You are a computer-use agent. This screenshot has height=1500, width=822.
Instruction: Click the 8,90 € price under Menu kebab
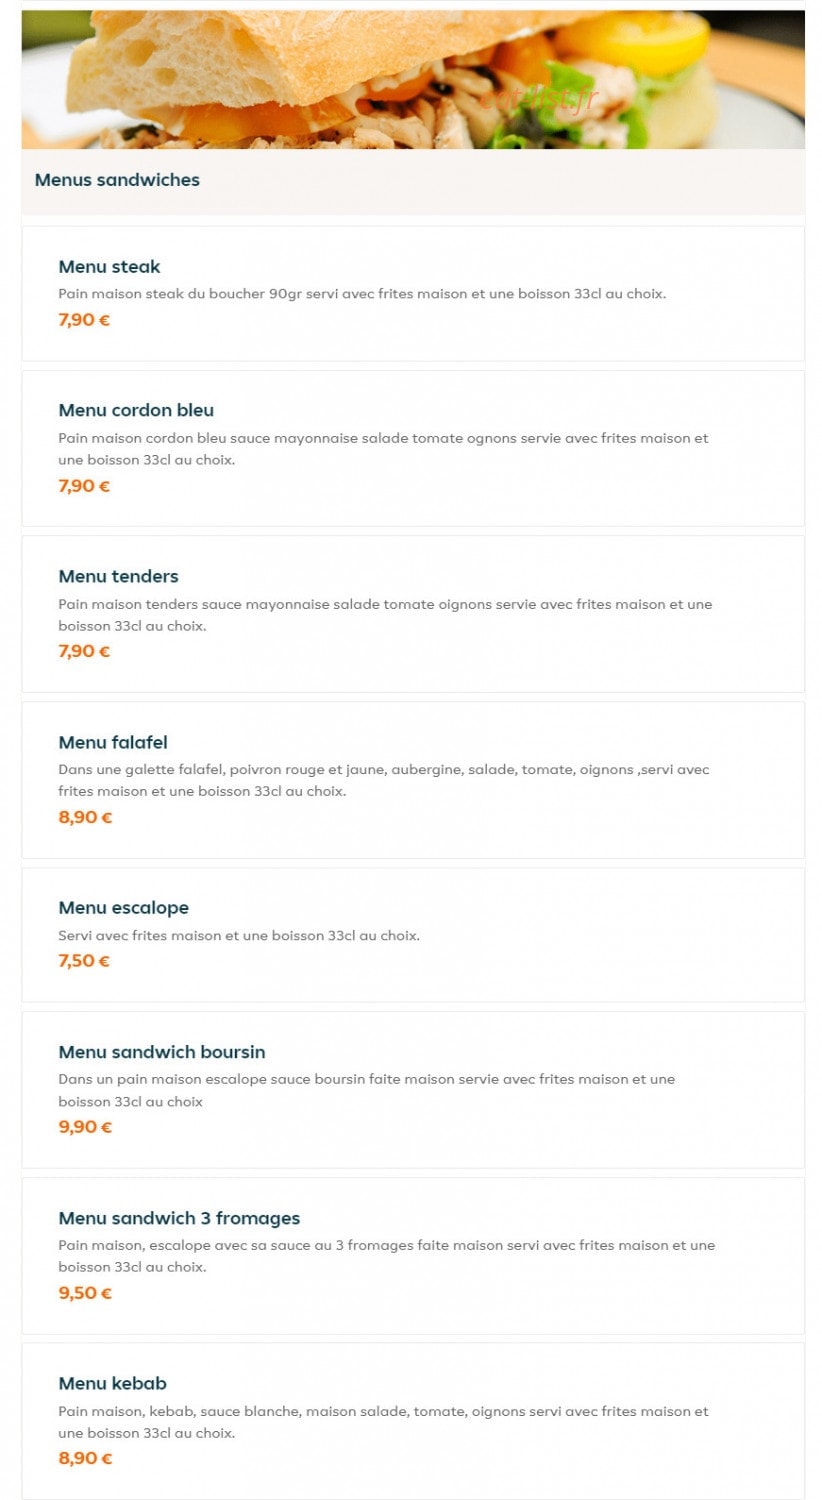(x=85, y=1458)
